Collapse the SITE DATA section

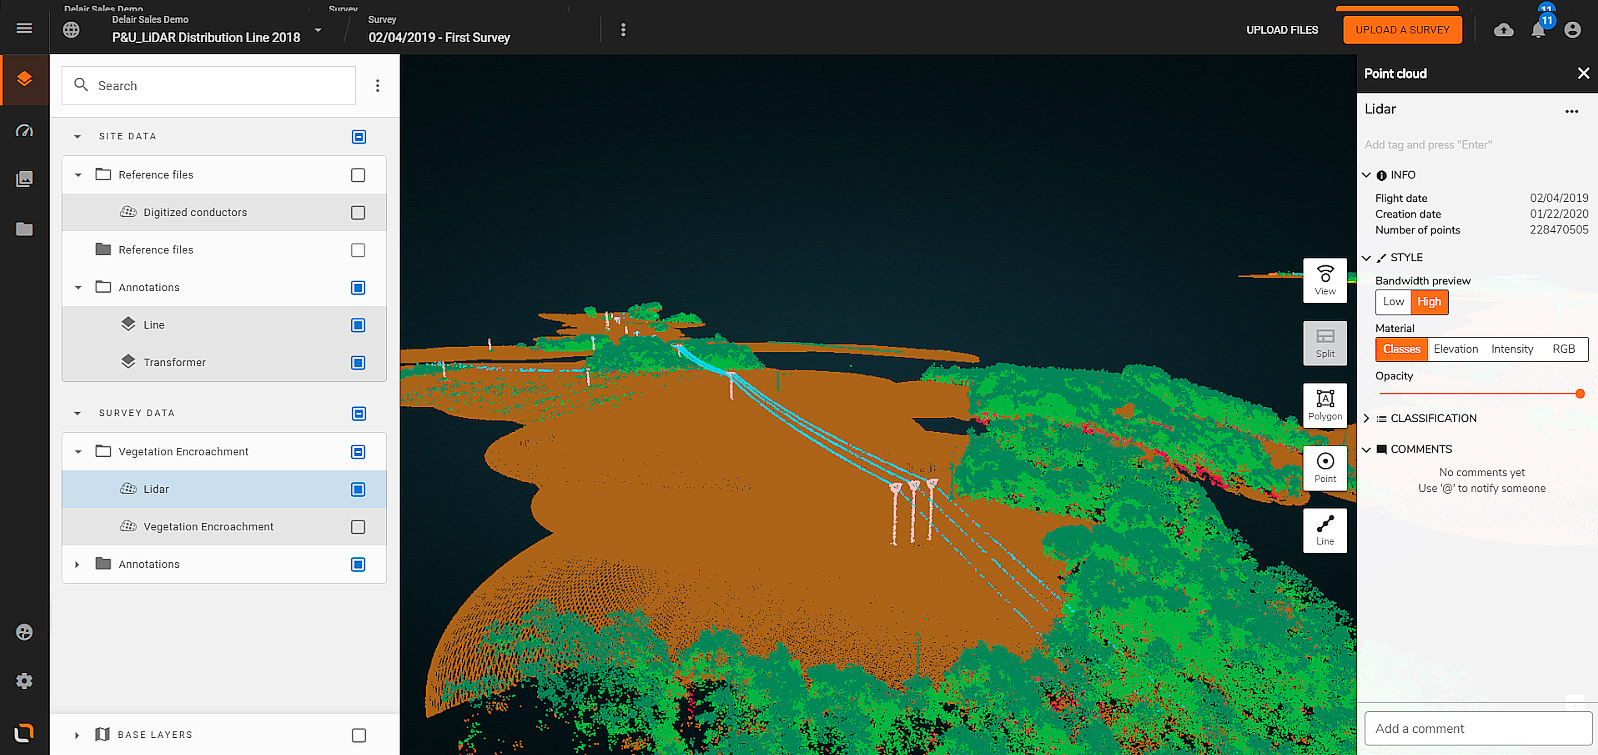click(77, 137)
